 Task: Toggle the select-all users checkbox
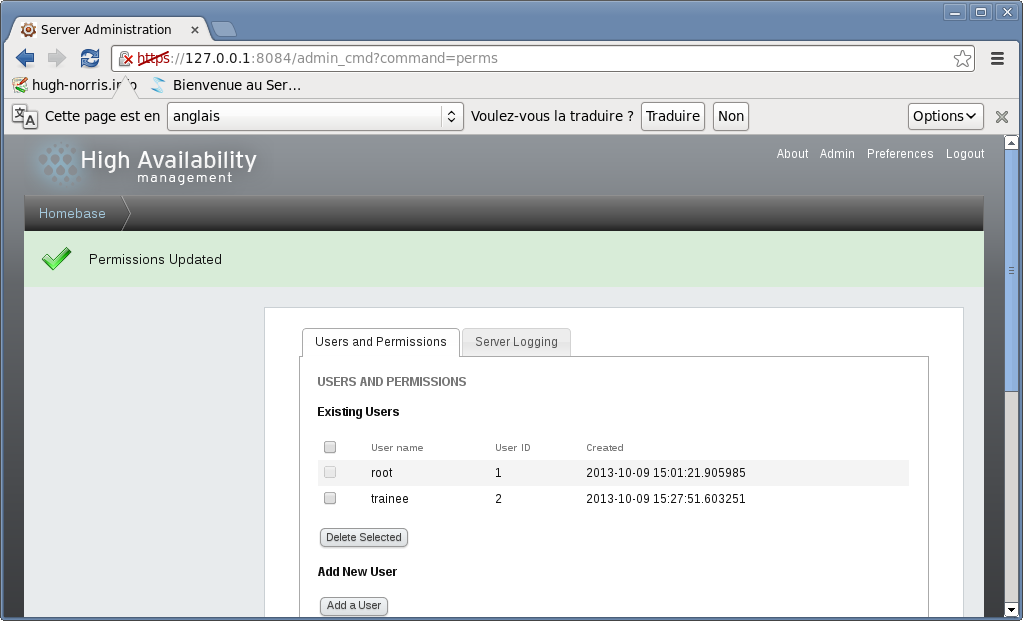pos(330,447)
